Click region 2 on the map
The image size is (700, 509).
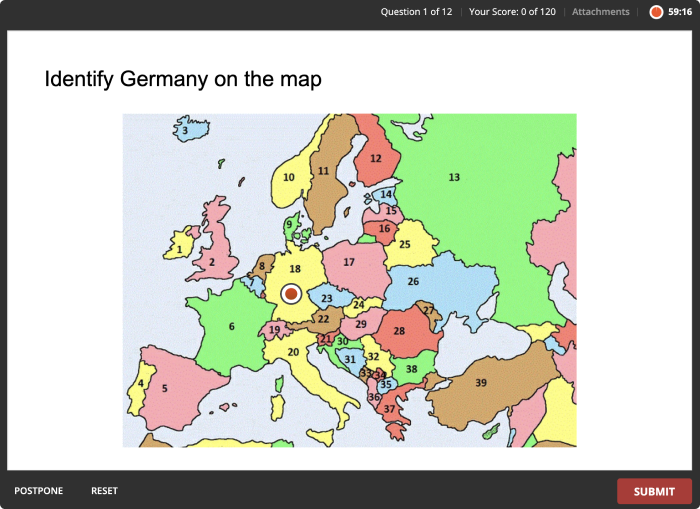212,262
